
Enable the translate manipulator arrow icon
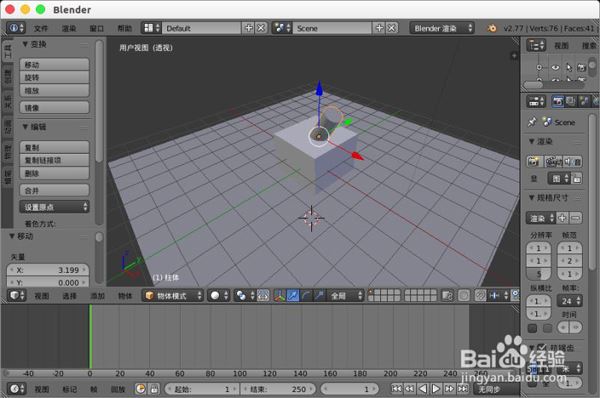(x=293, y=295)
